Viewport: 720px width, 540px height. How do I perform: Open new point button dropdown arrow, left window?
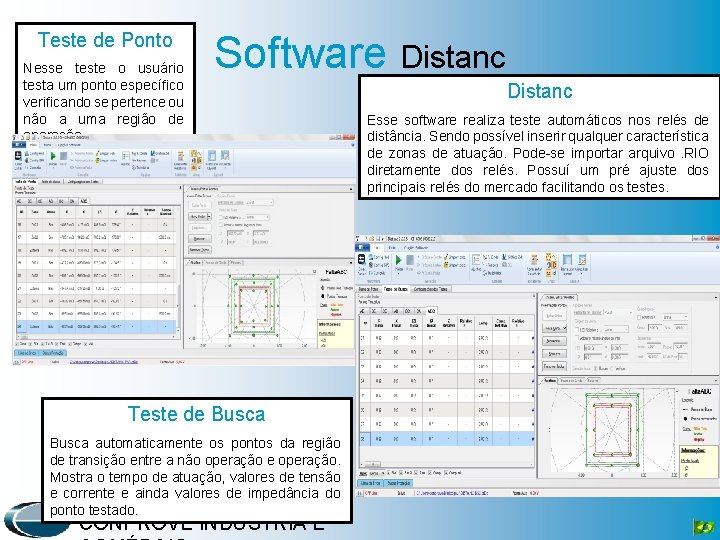click(209, 217)
